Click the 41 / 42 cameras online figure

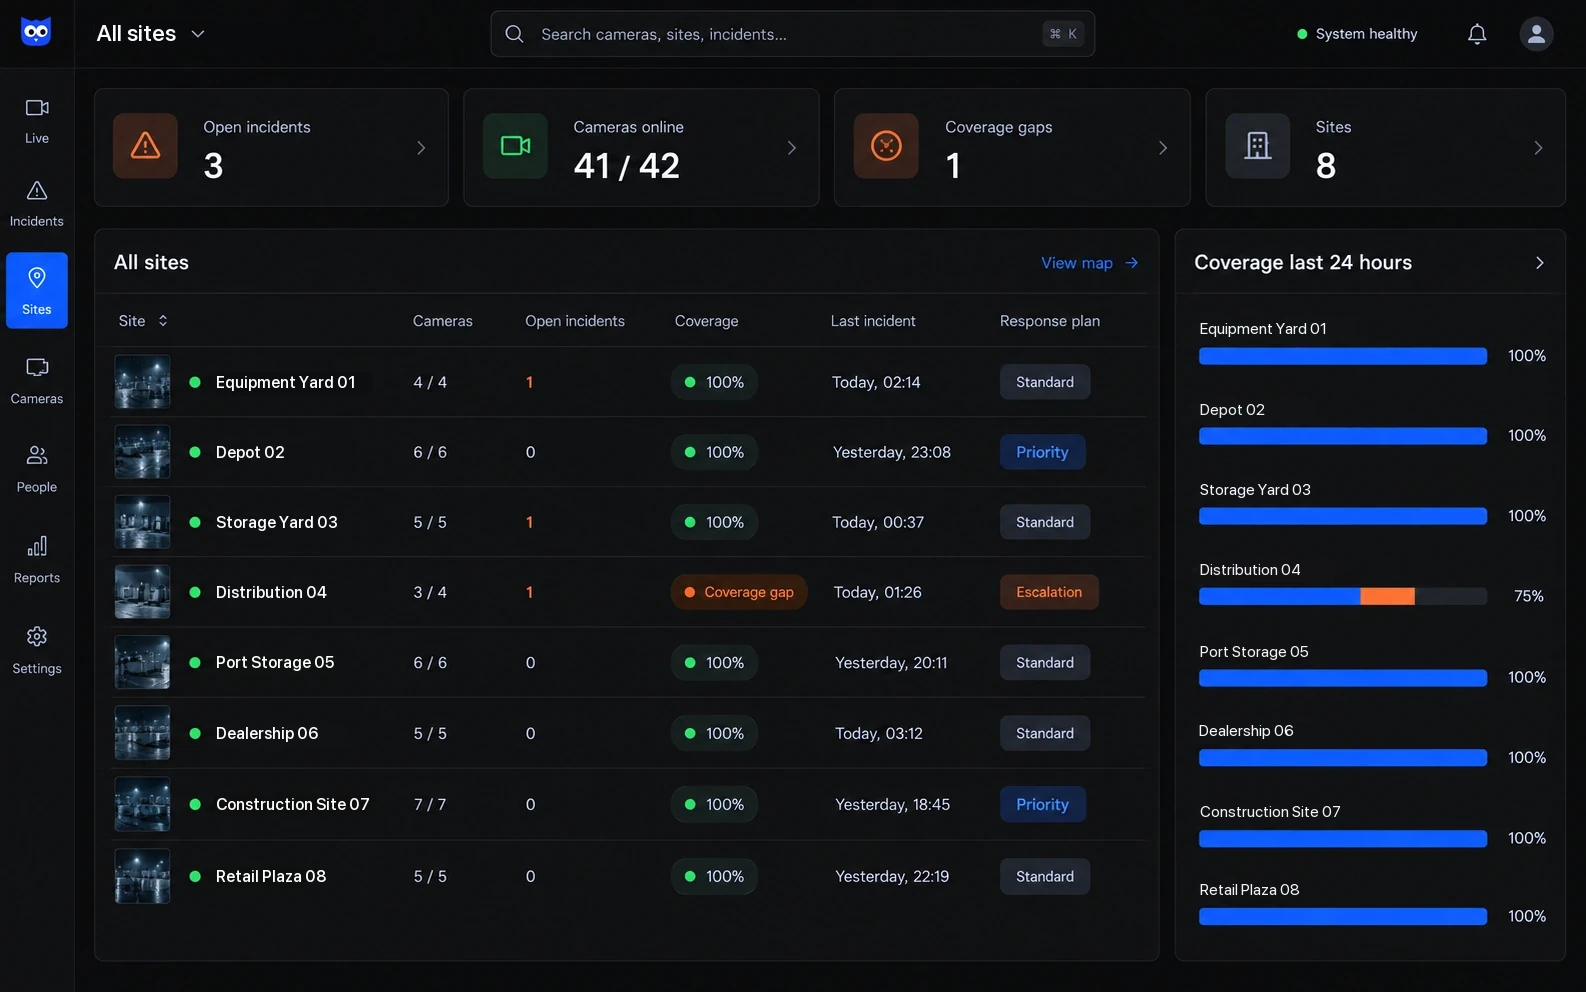click(x=627, y=165)
